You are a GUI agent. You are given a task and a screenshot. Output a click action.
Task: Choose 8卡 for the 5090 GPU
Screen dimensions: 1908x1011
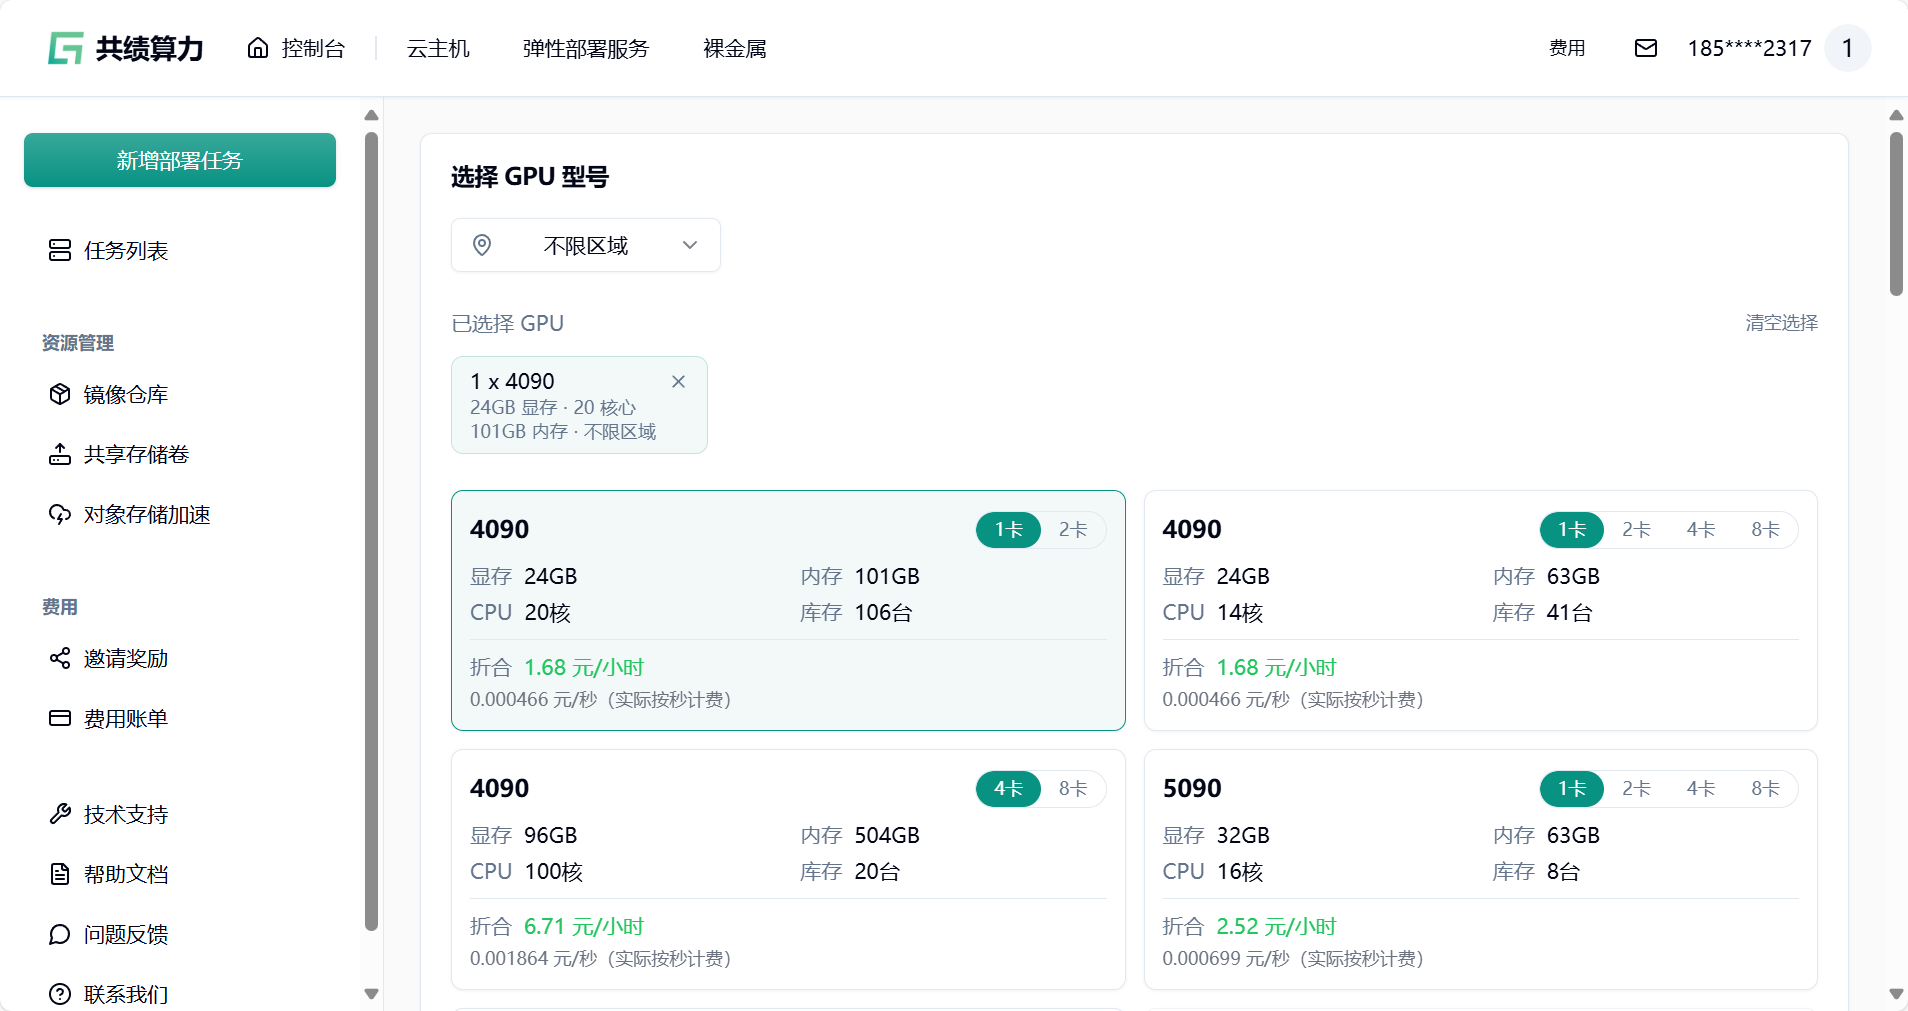[x=1765, y=788]
